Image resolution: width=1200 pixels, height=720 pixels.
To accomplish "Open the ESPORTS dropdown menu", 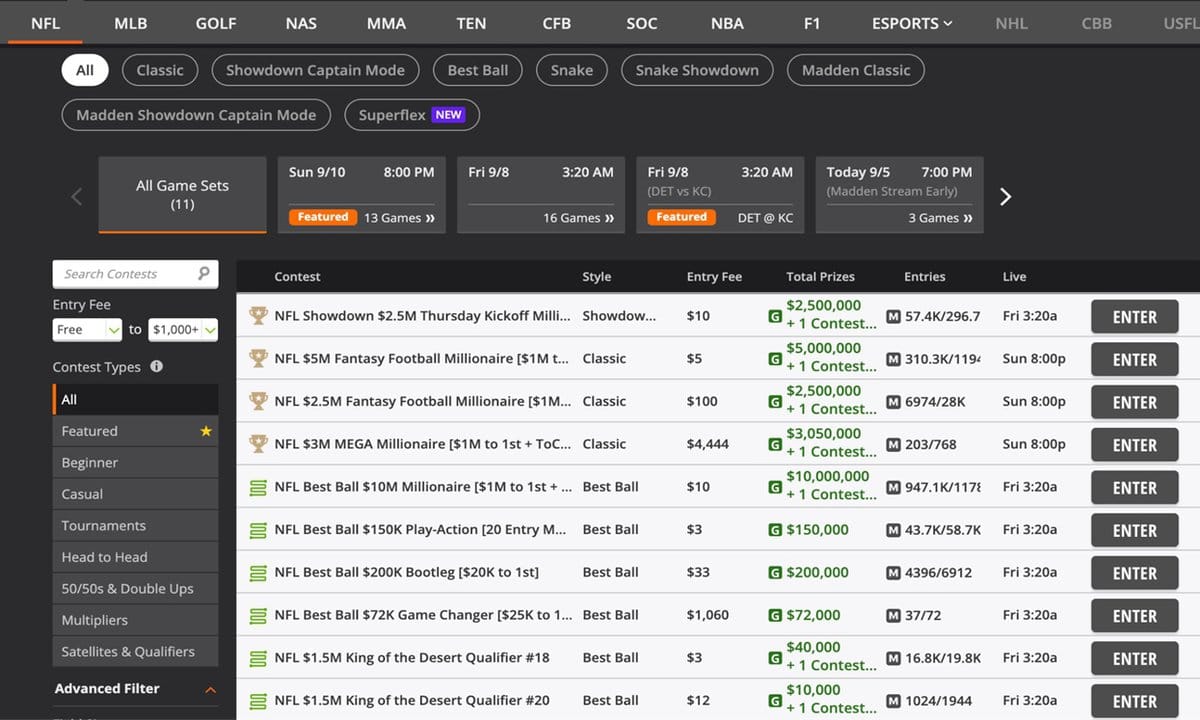I will click(x=911, y=23).
